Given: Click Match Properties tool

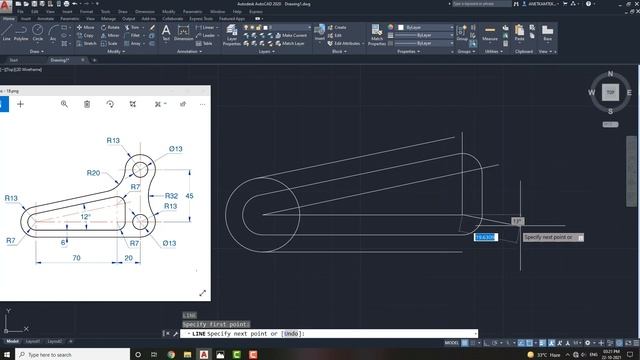Looking at the screenshot, I should 377,35.
